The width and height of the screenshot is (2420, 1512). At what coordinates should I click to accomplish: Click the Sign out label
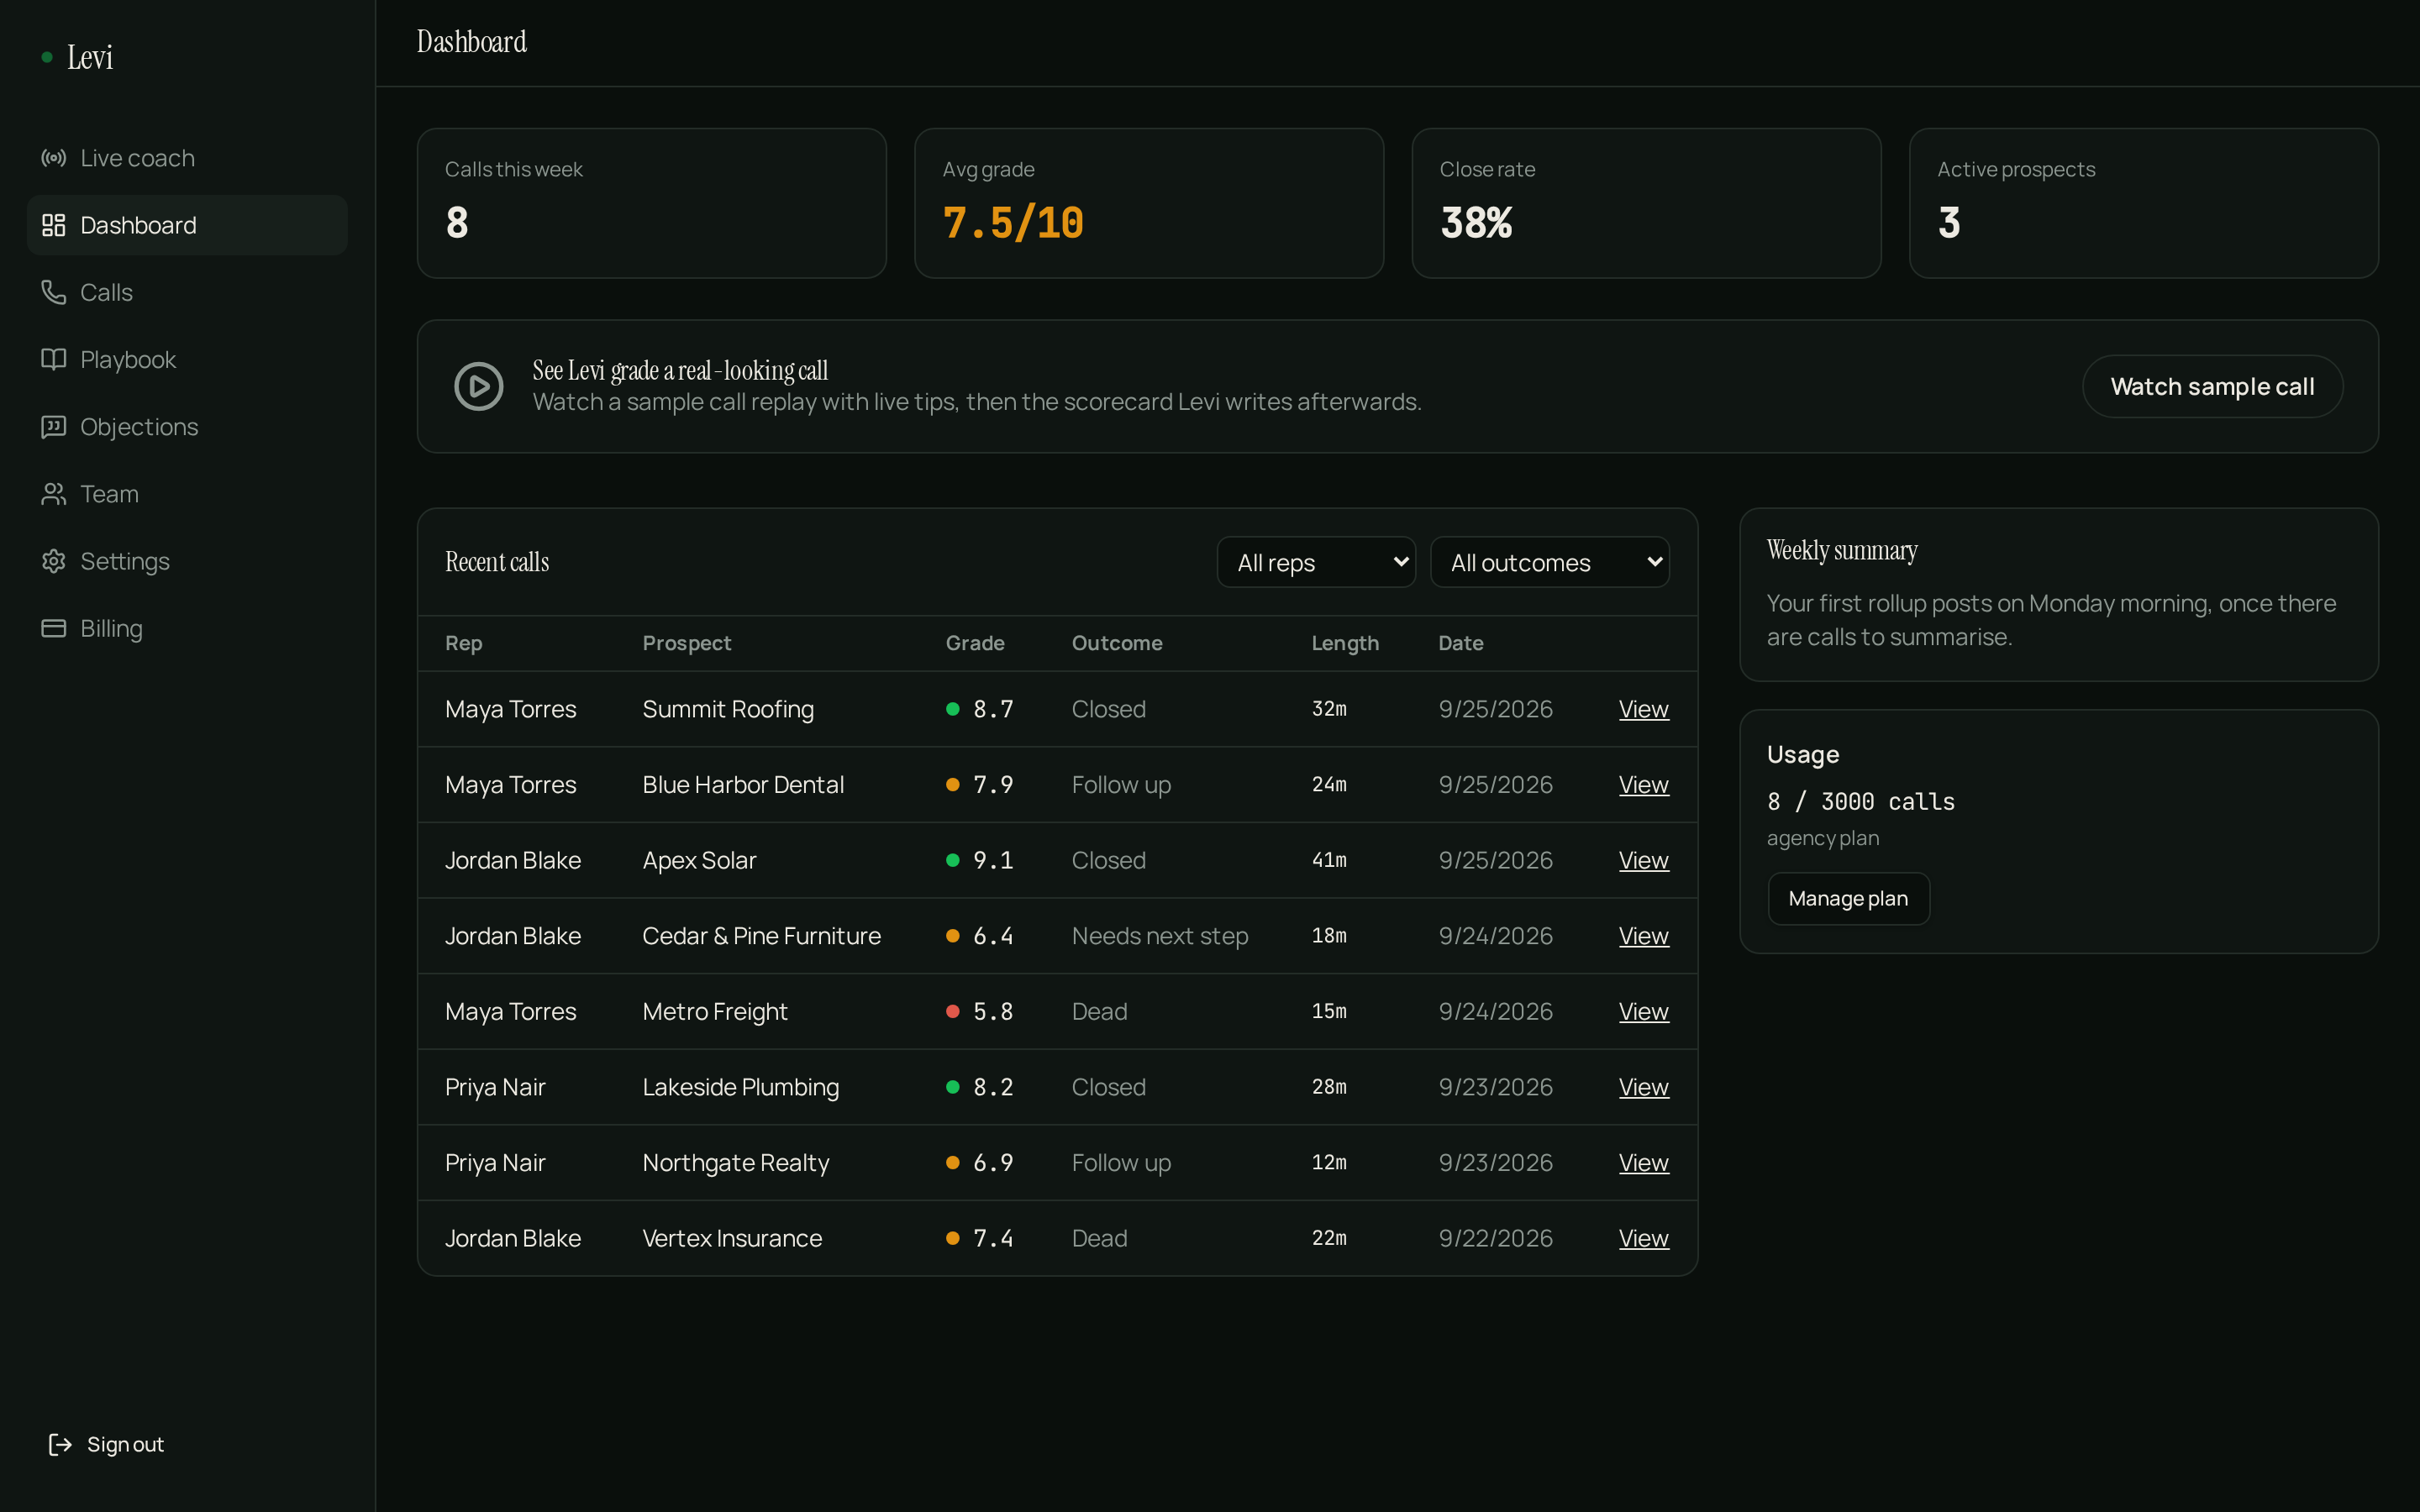click(x=125, y=1444)
